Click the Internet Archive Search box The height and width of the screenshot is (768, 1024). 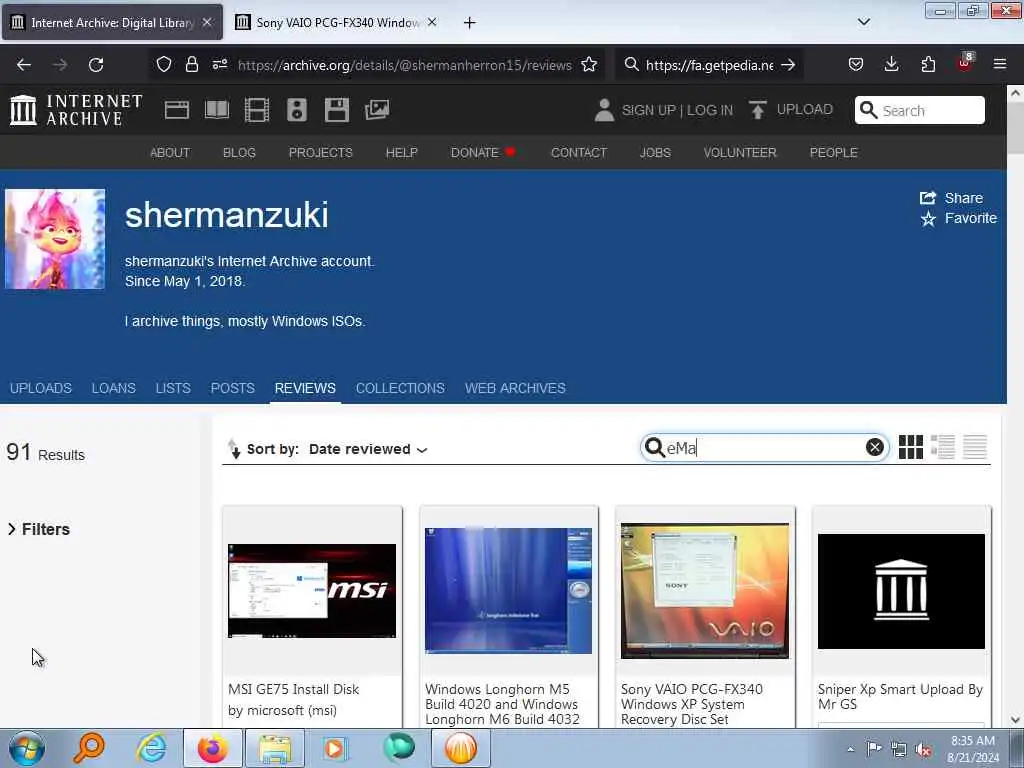pos(920,110)
